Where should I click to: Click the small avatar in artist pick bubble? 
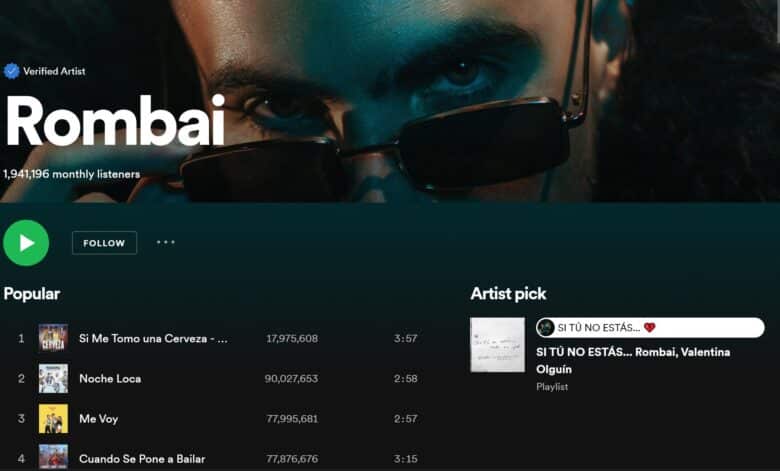pyautogui.click(x=546, y=328)
